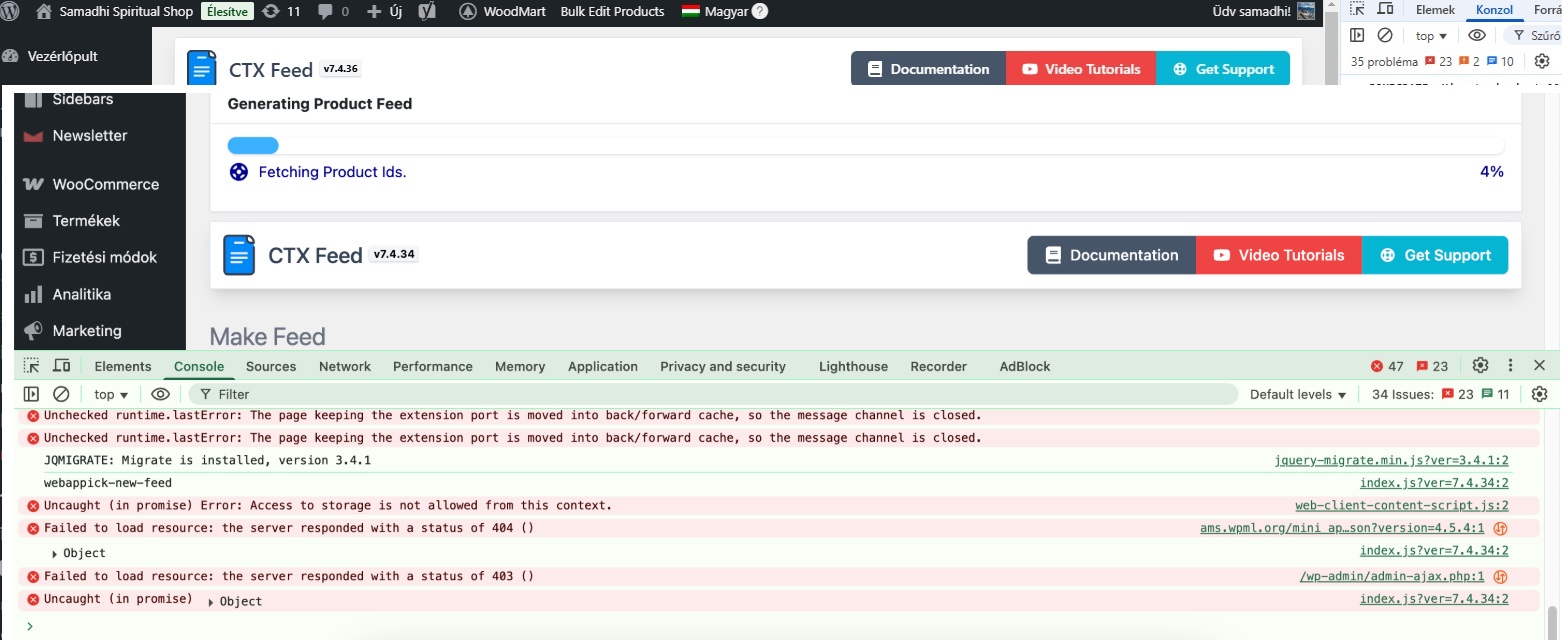Click the spinner icon beside Fetching Product Ids
The width and height of the screenshot is (1562, 640).
click(238, 172)
